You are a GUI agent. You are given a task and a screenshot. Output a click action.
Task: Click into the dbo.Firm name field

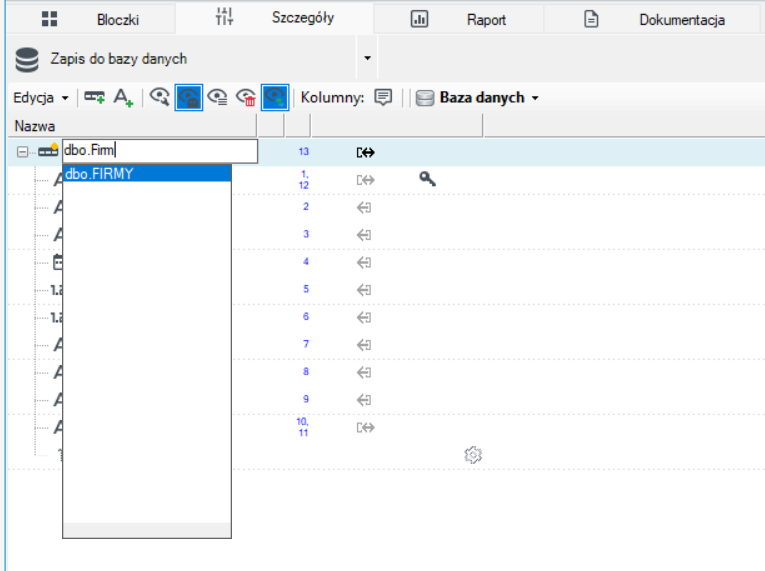coord(160,151)
